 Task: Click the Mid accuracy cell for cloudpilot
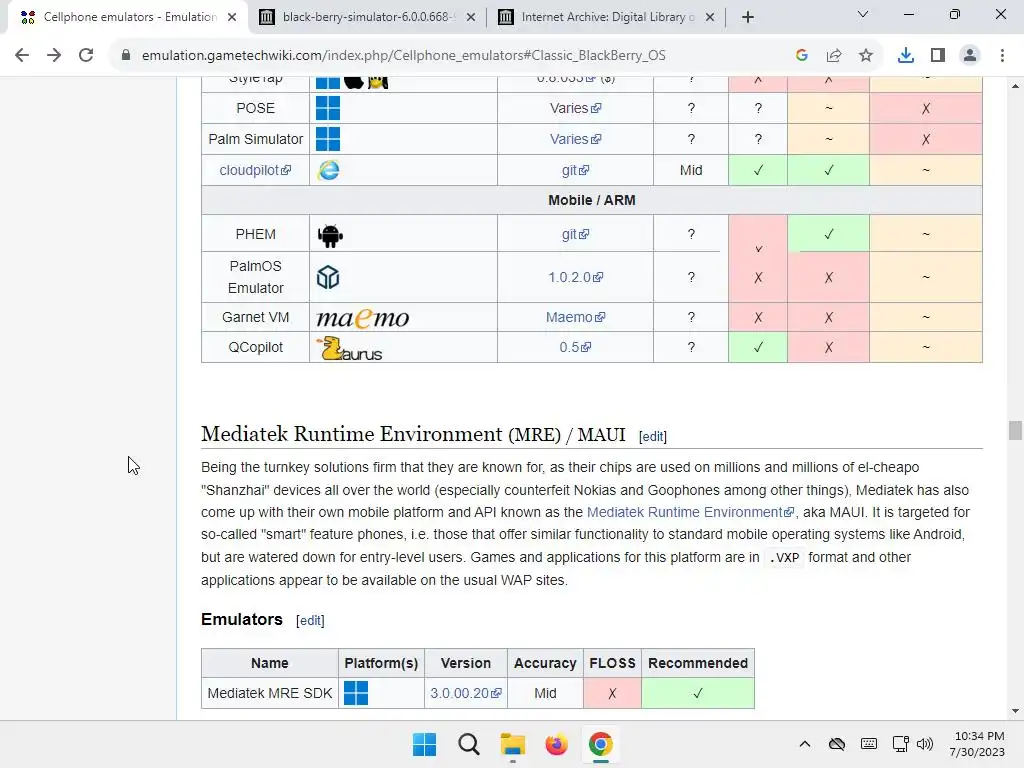pos(691,170)
